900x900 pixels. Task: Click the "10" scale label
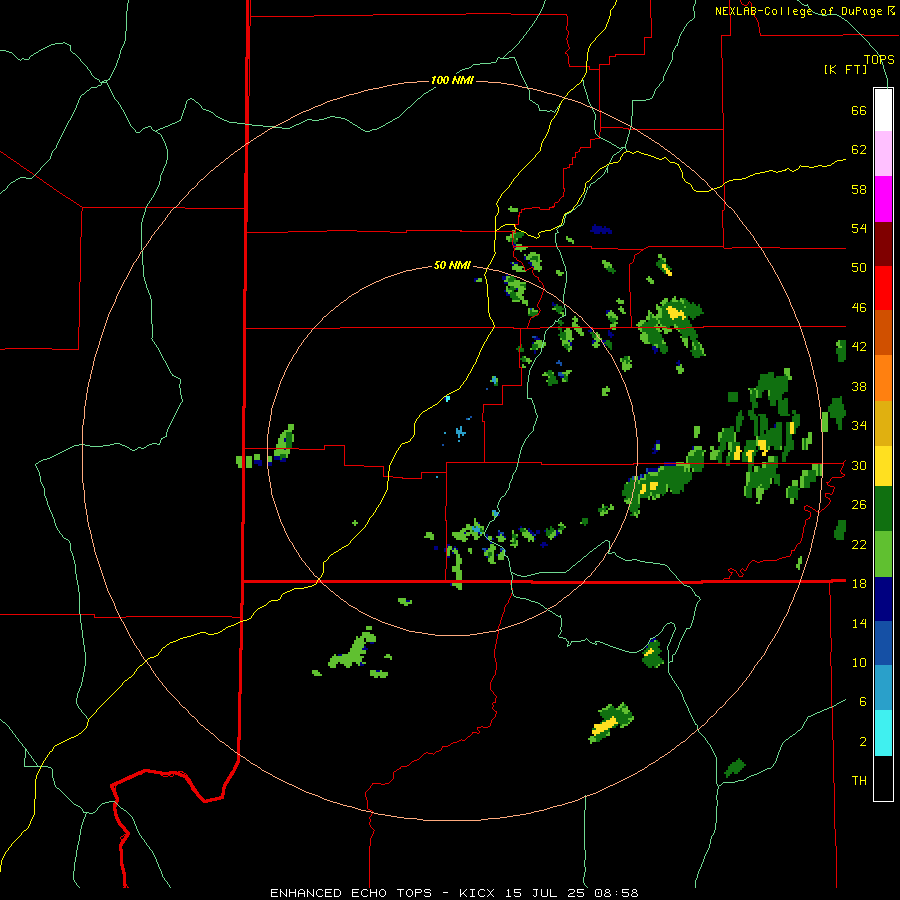point(859,662)
